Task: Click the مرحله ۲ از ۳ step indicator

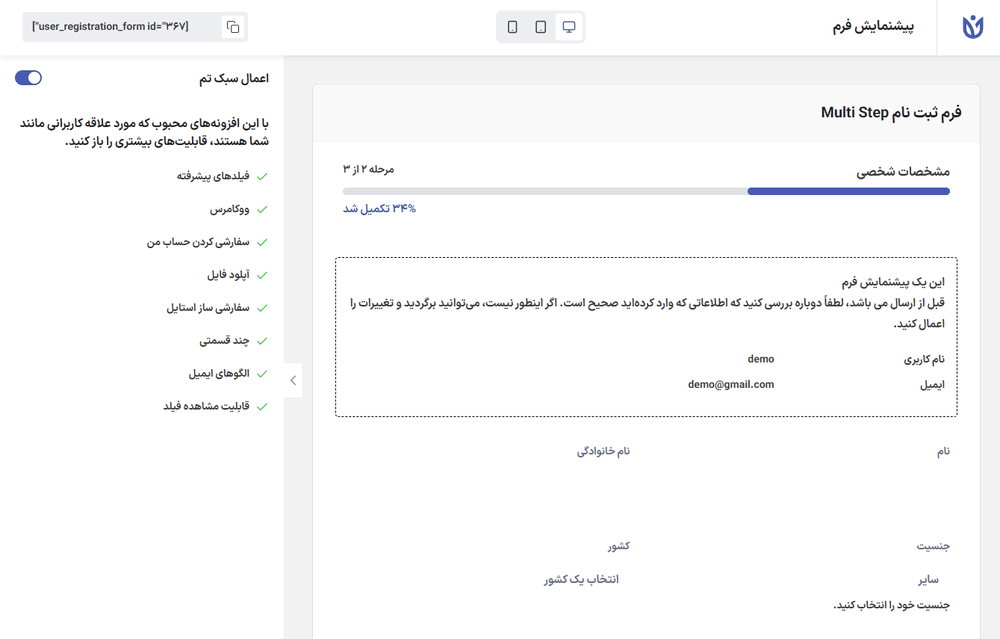Action: [x=369, y=169]
